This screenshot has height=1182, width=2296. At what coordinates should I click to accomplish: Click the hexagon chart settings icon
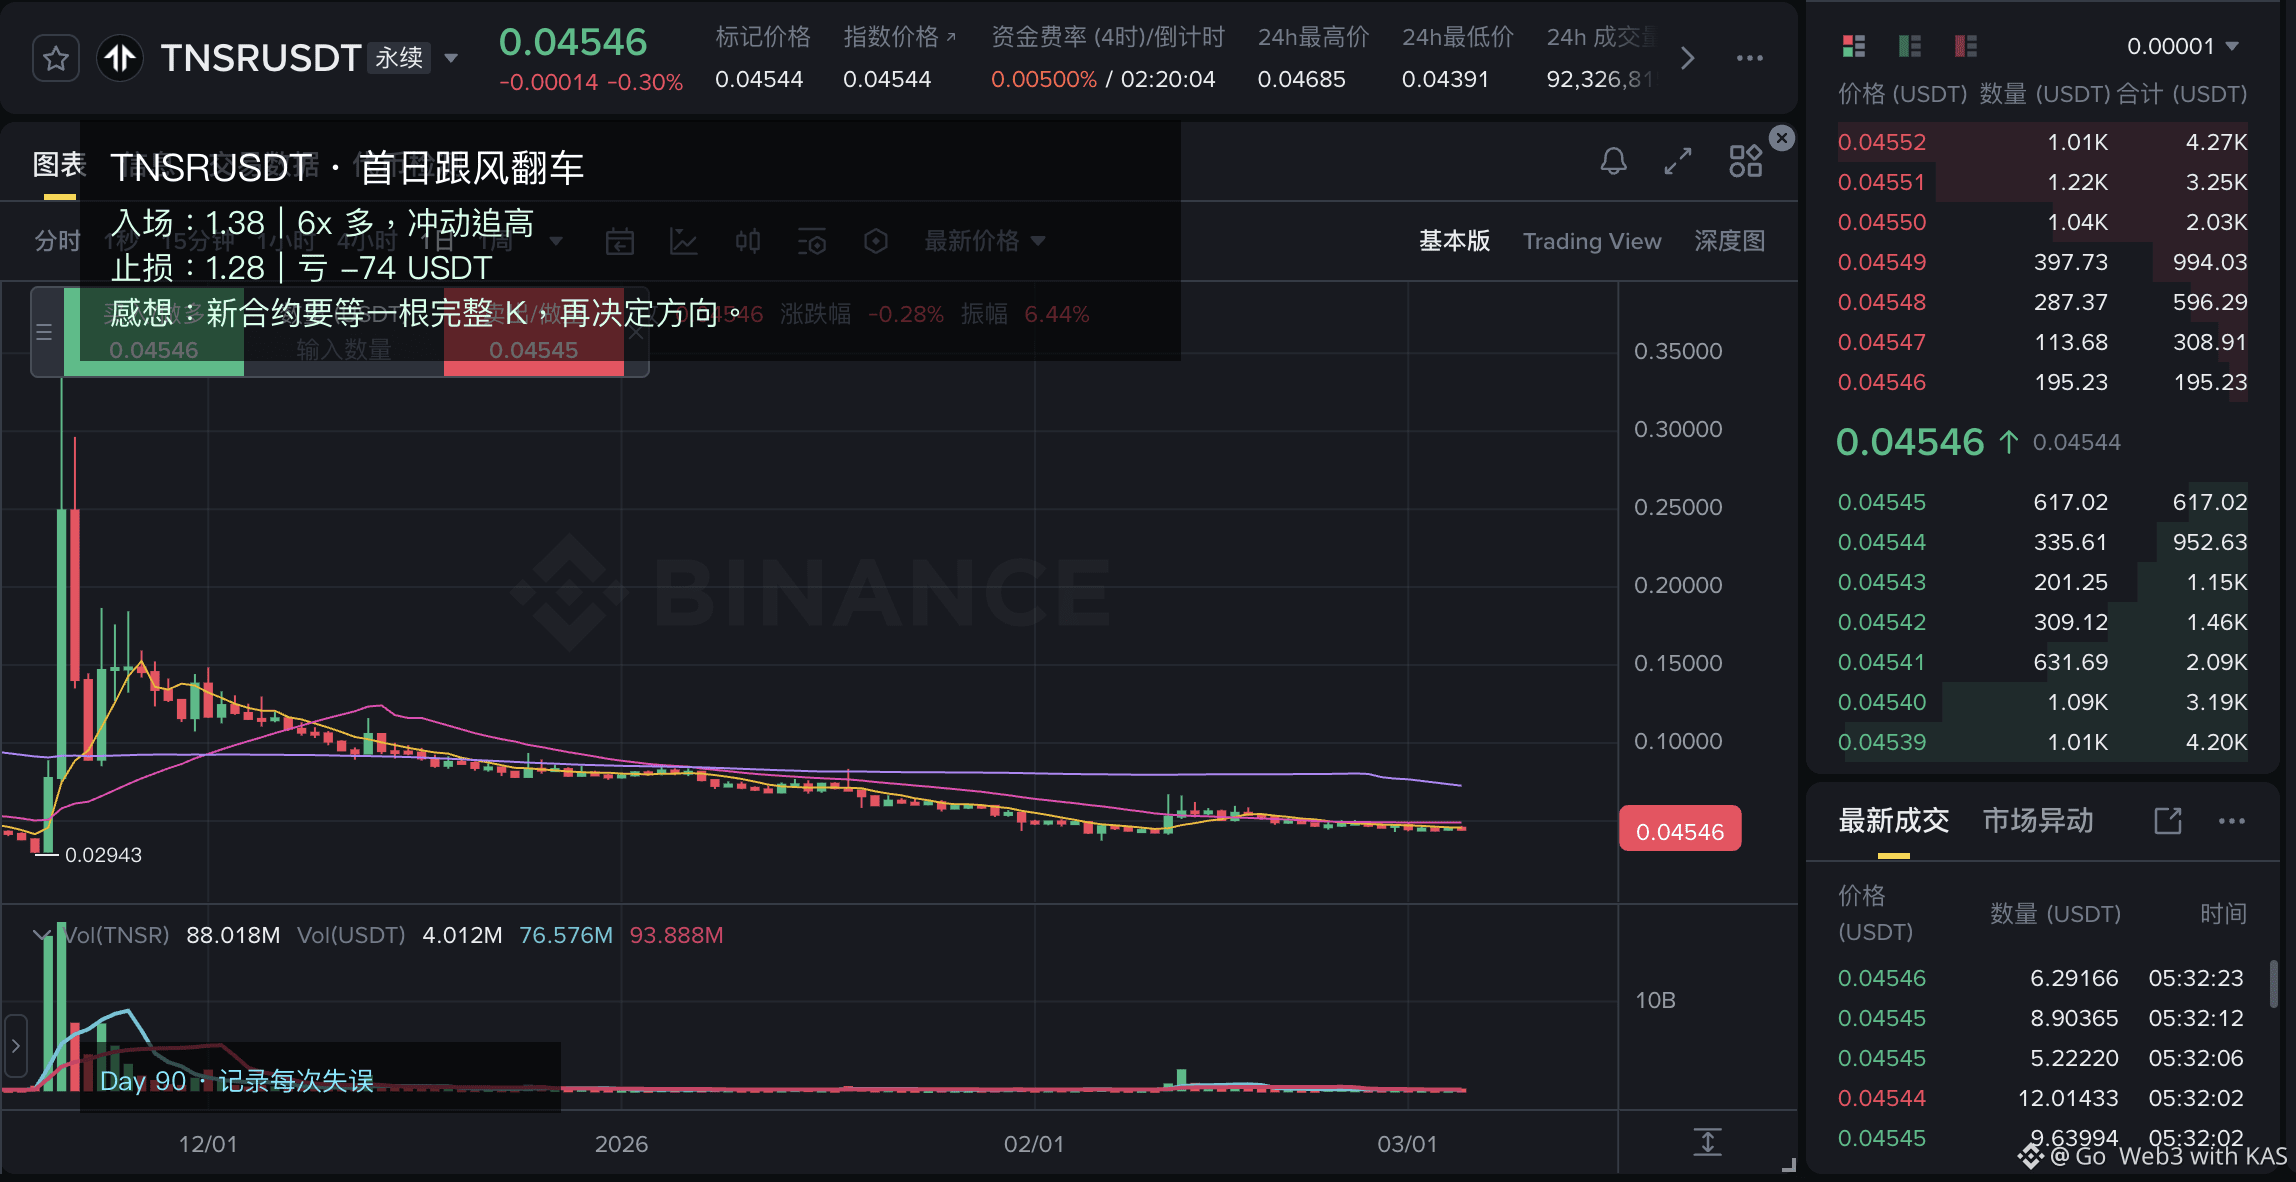pyautogui.click(x=876, y=241)
